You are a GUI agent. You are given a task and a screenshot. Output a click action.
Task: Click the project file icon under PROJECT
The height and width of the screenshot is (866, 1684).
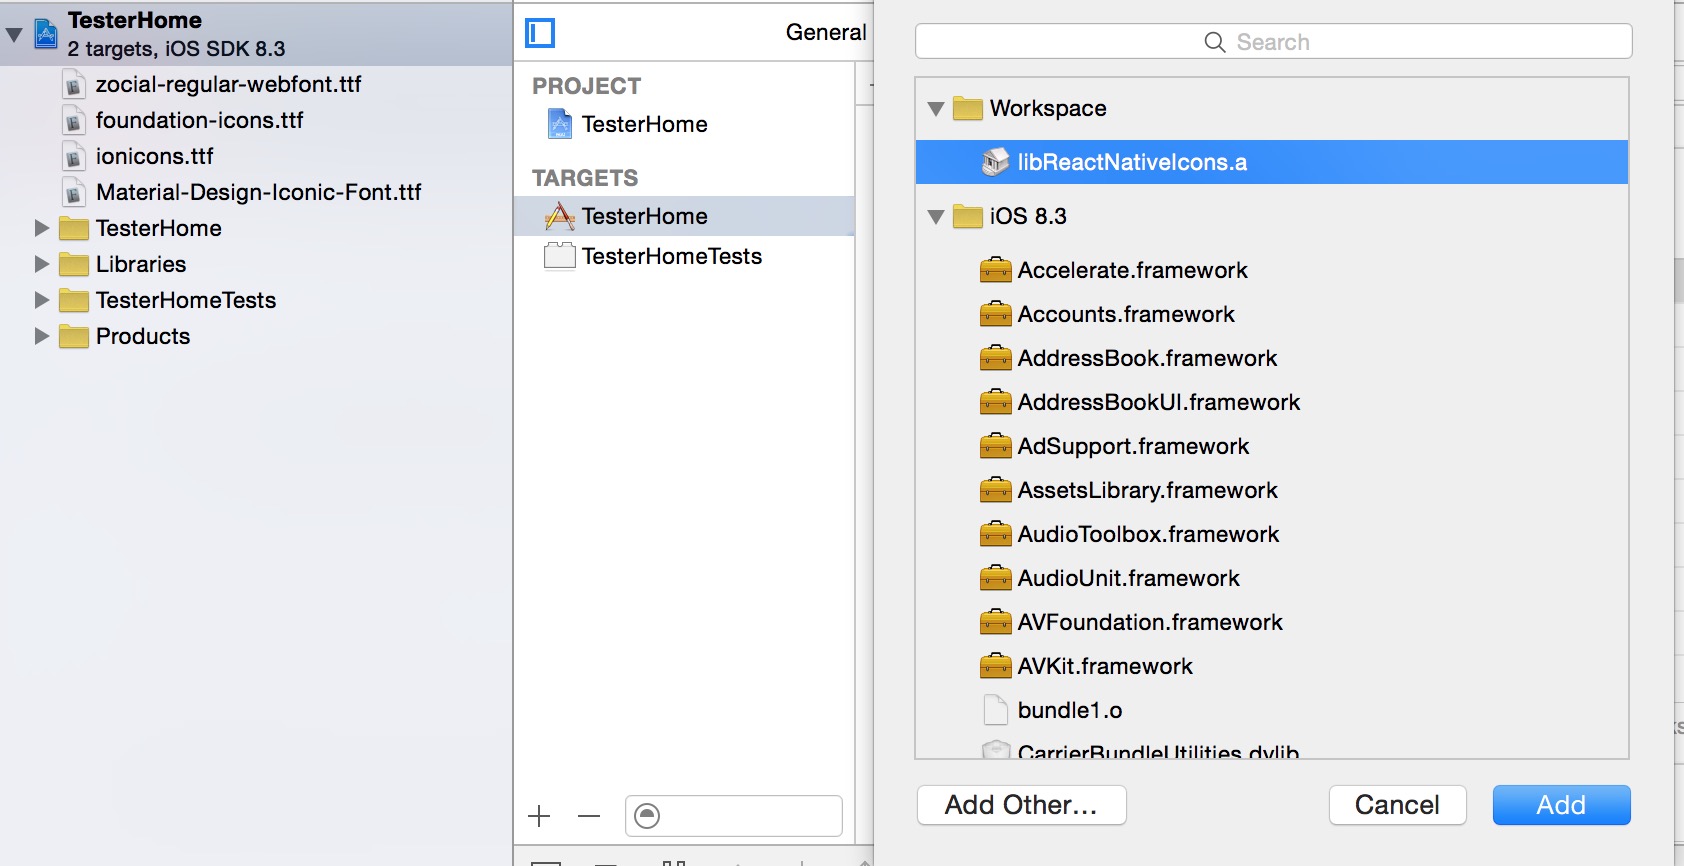560,124
